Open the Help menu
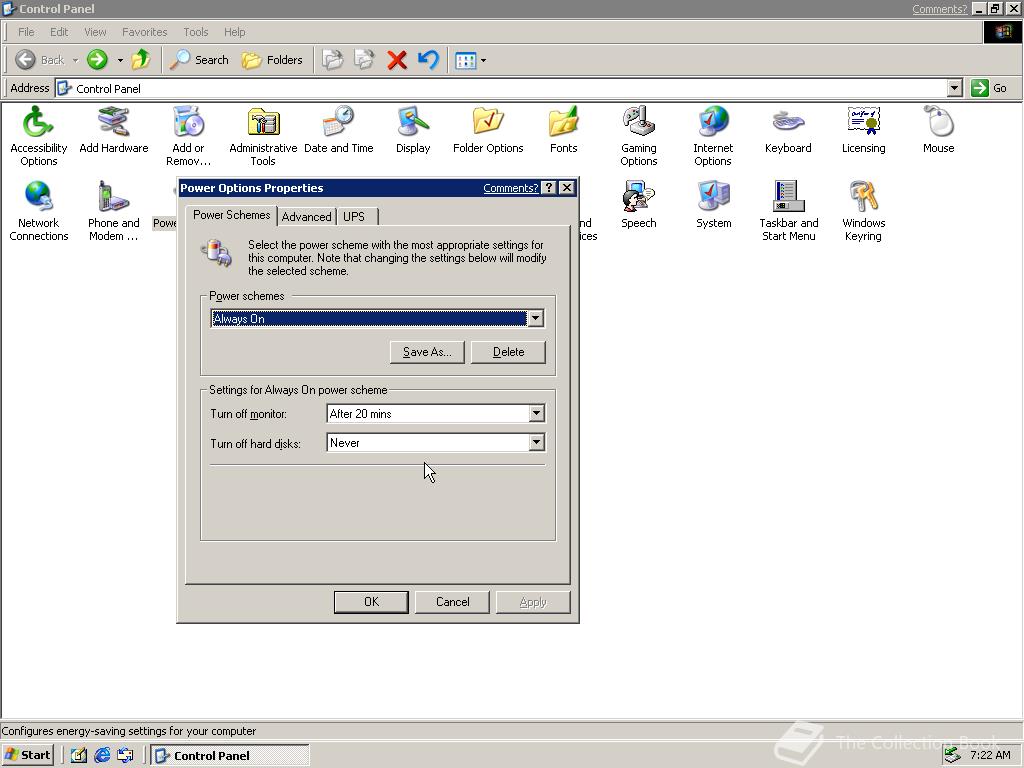 coord(234,32)
